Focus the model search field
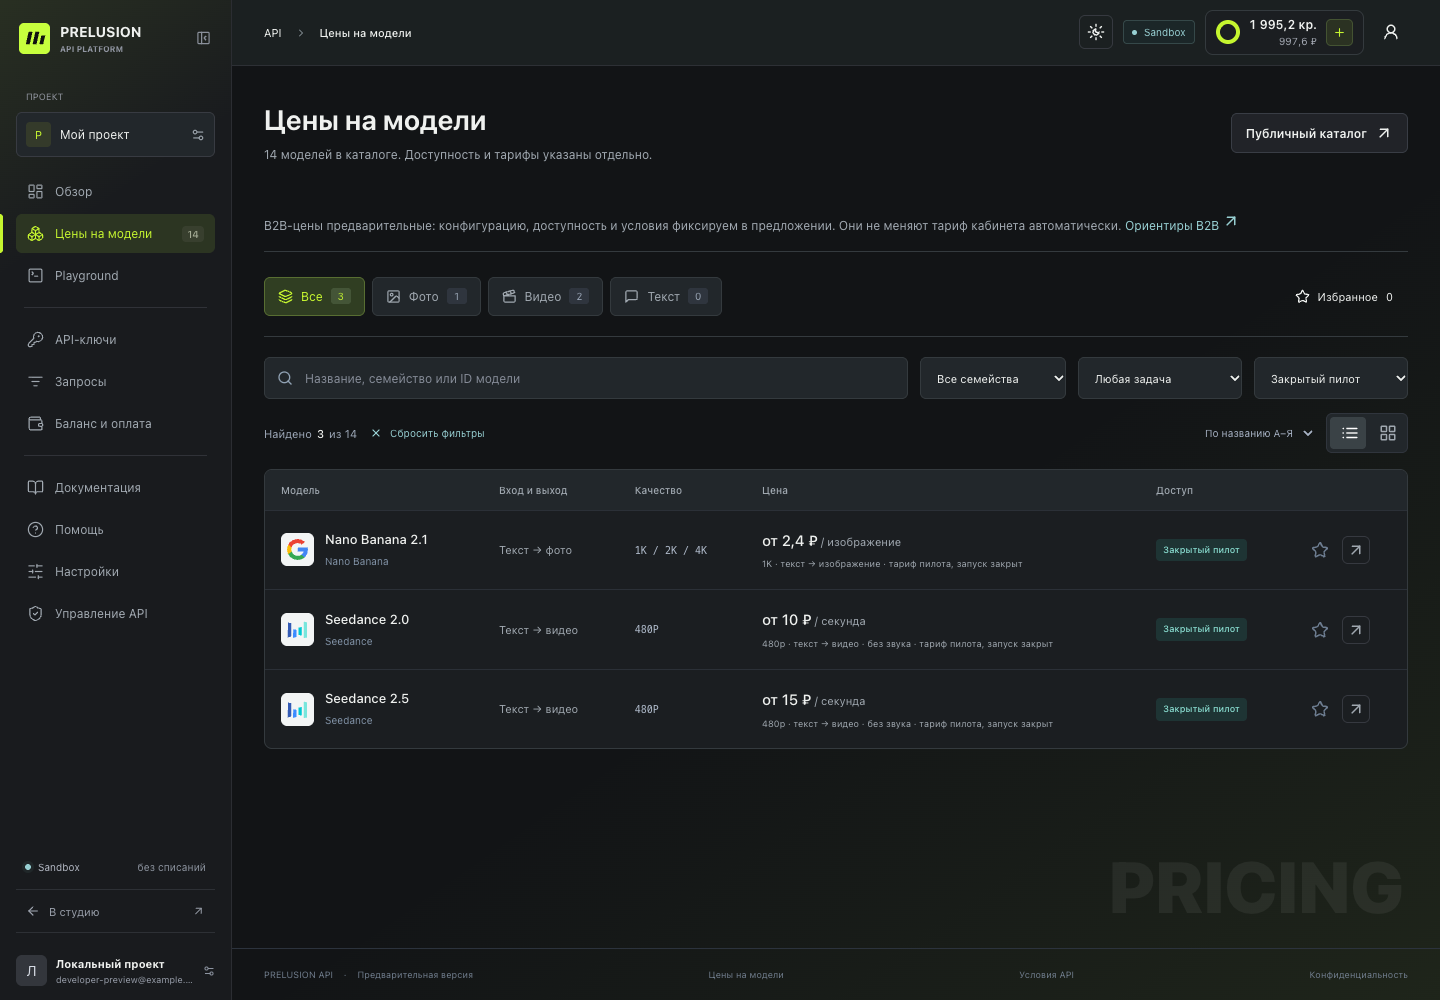This screenshot has width=1440, height=1000. point(586,378)
